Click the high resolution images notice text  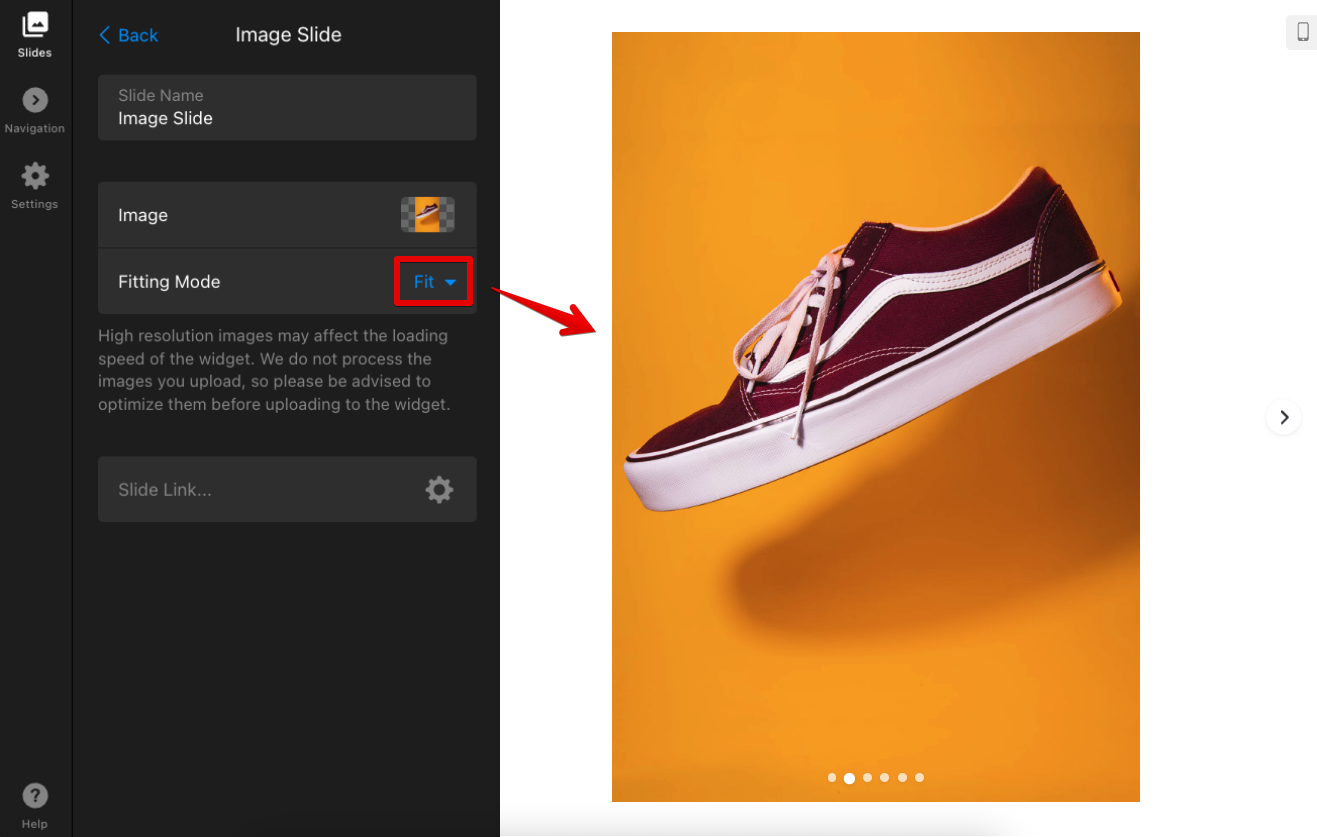pyautogui.click(x=275, y=370)
